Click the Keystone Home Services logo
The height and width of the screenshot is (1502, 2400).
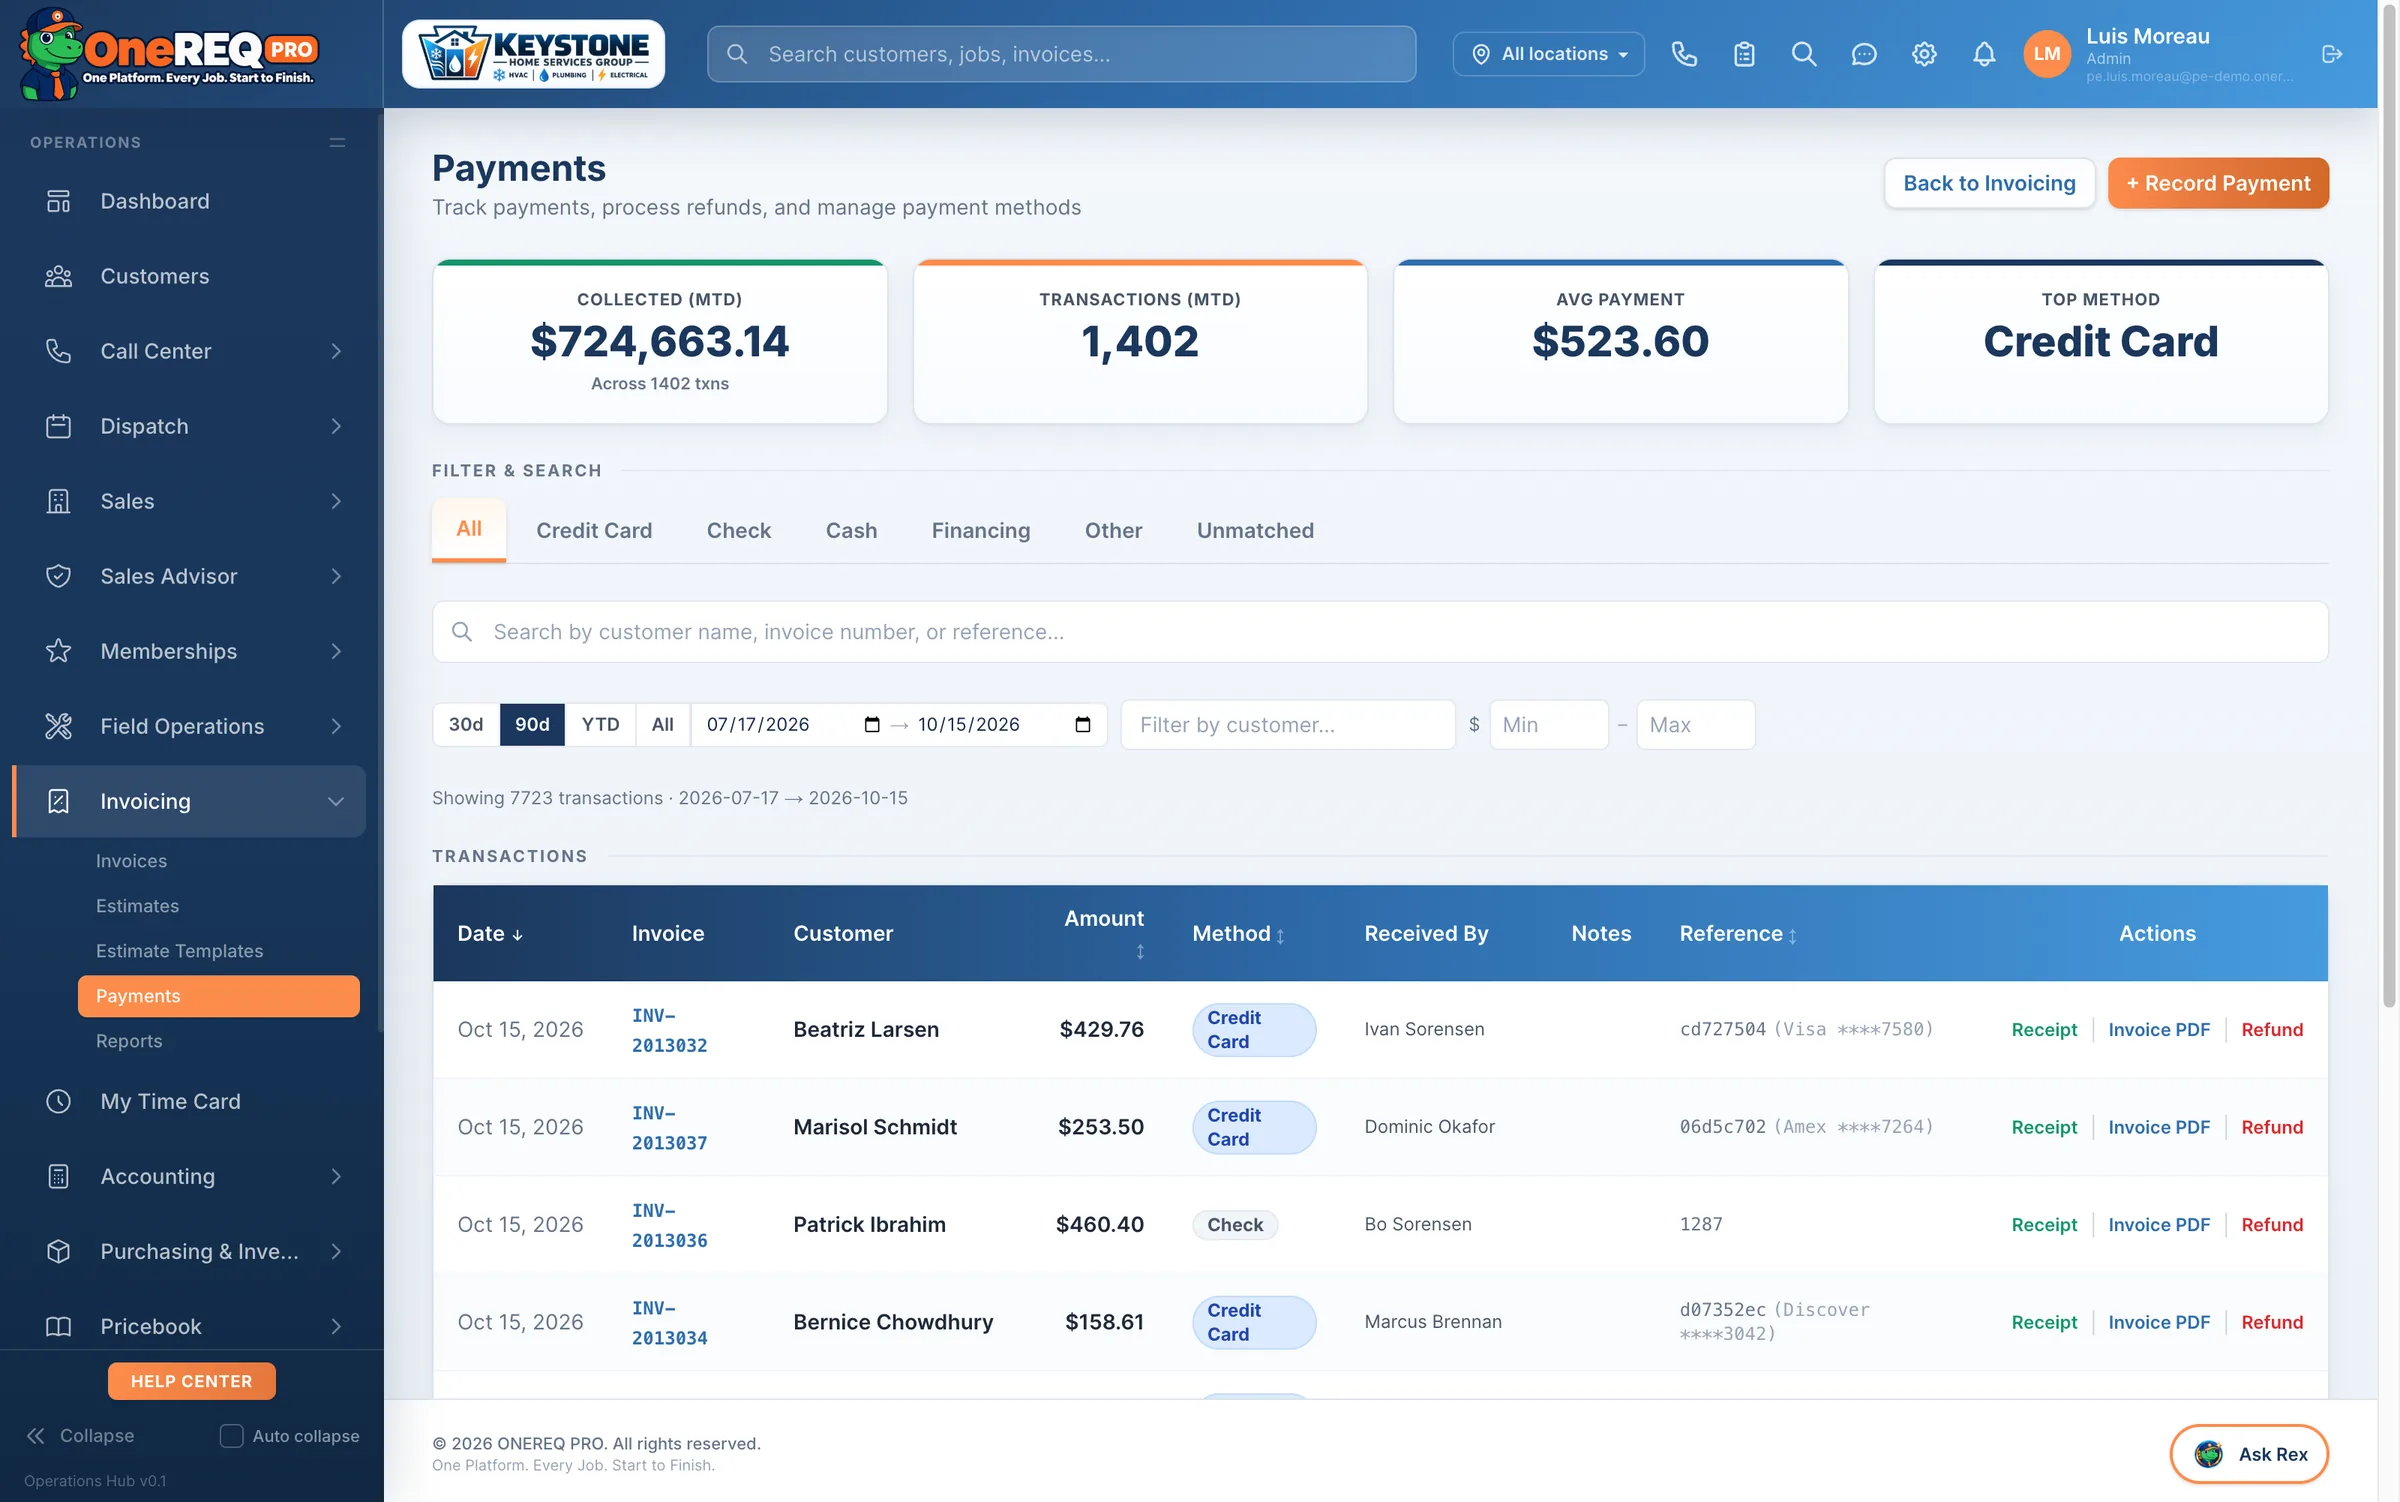tap(533, 54)
